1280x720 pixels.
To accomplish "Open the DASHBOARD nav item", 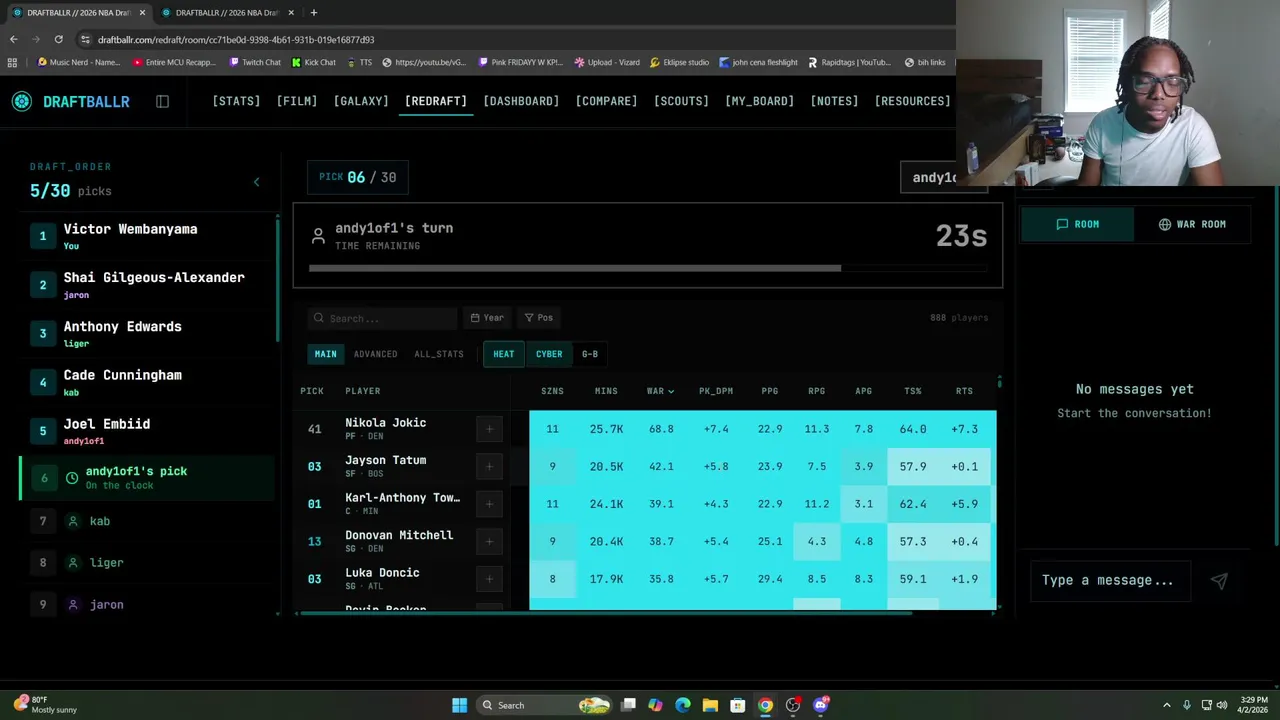I will click(x=521, y=101).
